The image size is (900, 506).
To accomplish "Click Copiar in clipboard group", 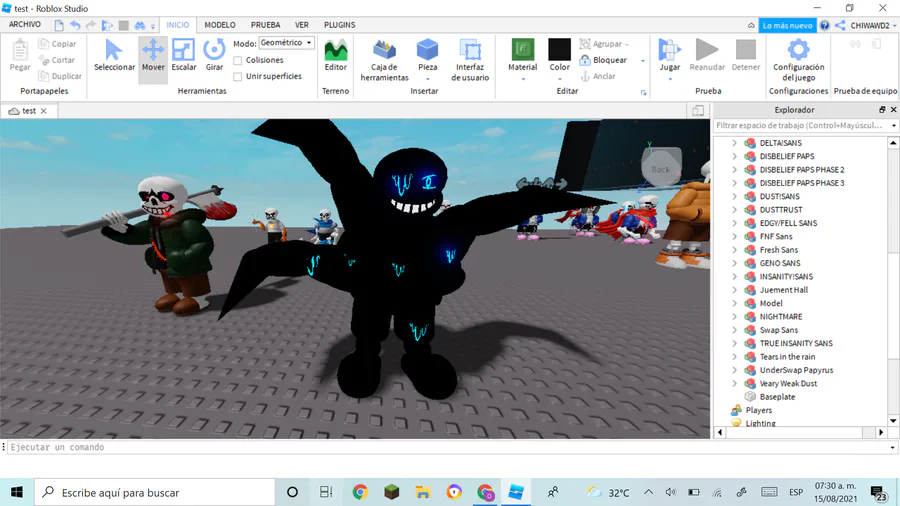I will tap(57, 44).
